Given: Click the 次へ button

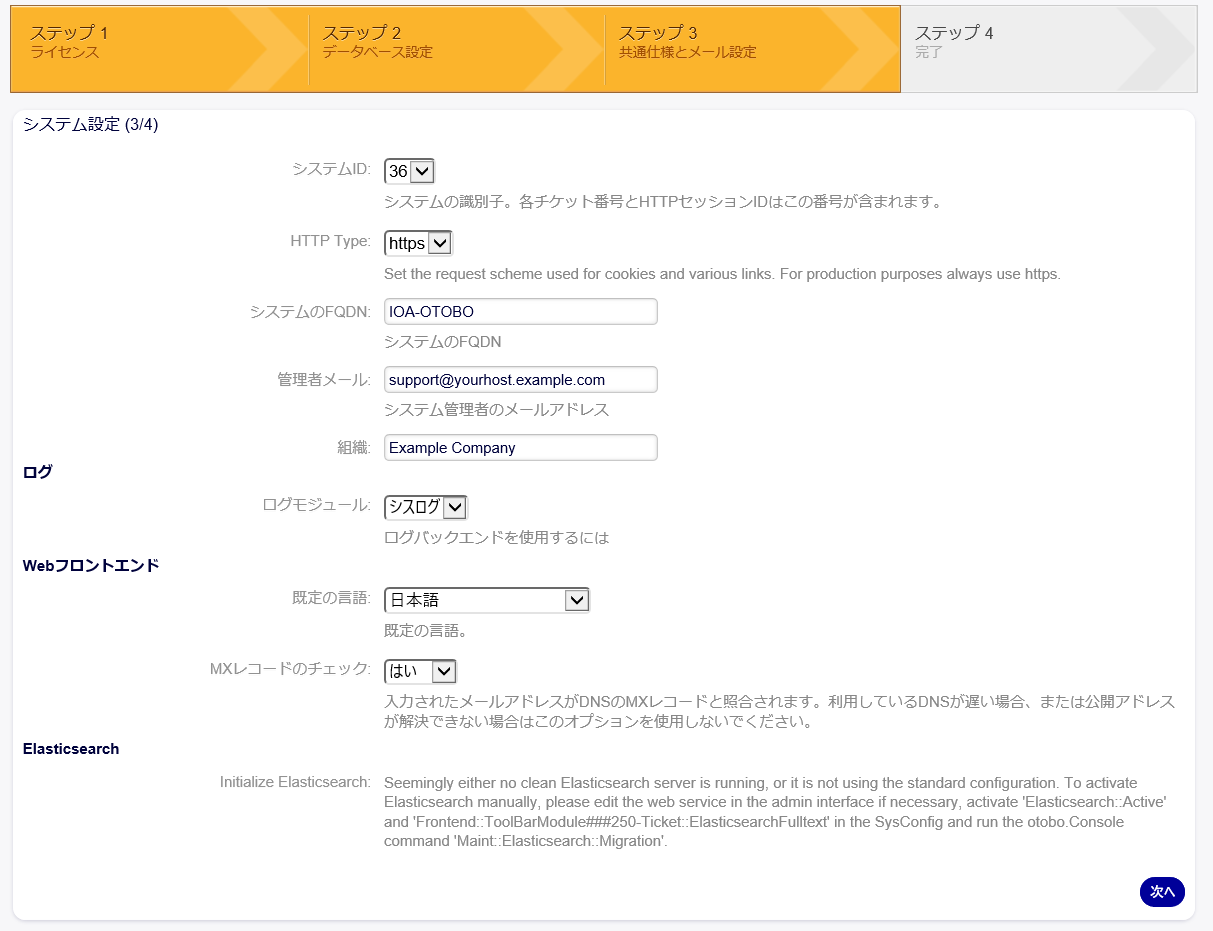Looking at the screenshot, I should pyautogui.click(x=1162, y=892).
